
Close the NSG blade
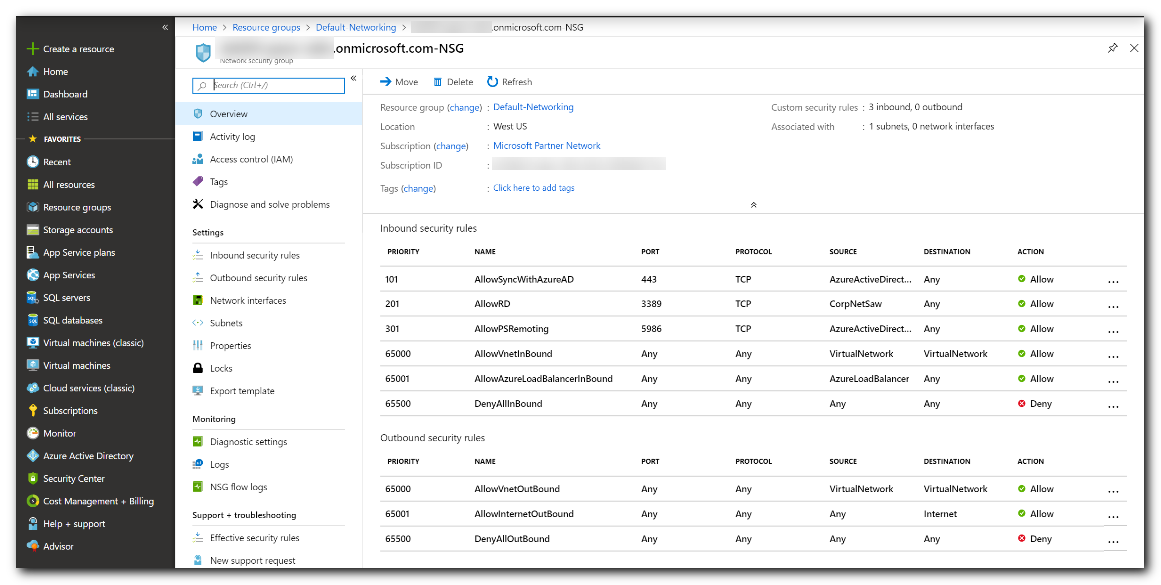1134,48
